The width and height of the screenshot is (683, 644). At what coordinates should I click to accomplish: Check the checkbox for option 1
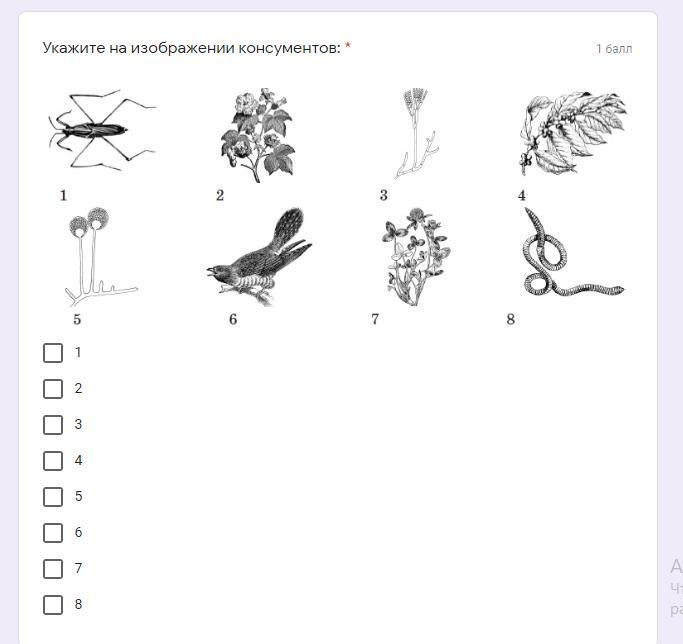pyautogui.click(x=53, y=353)
